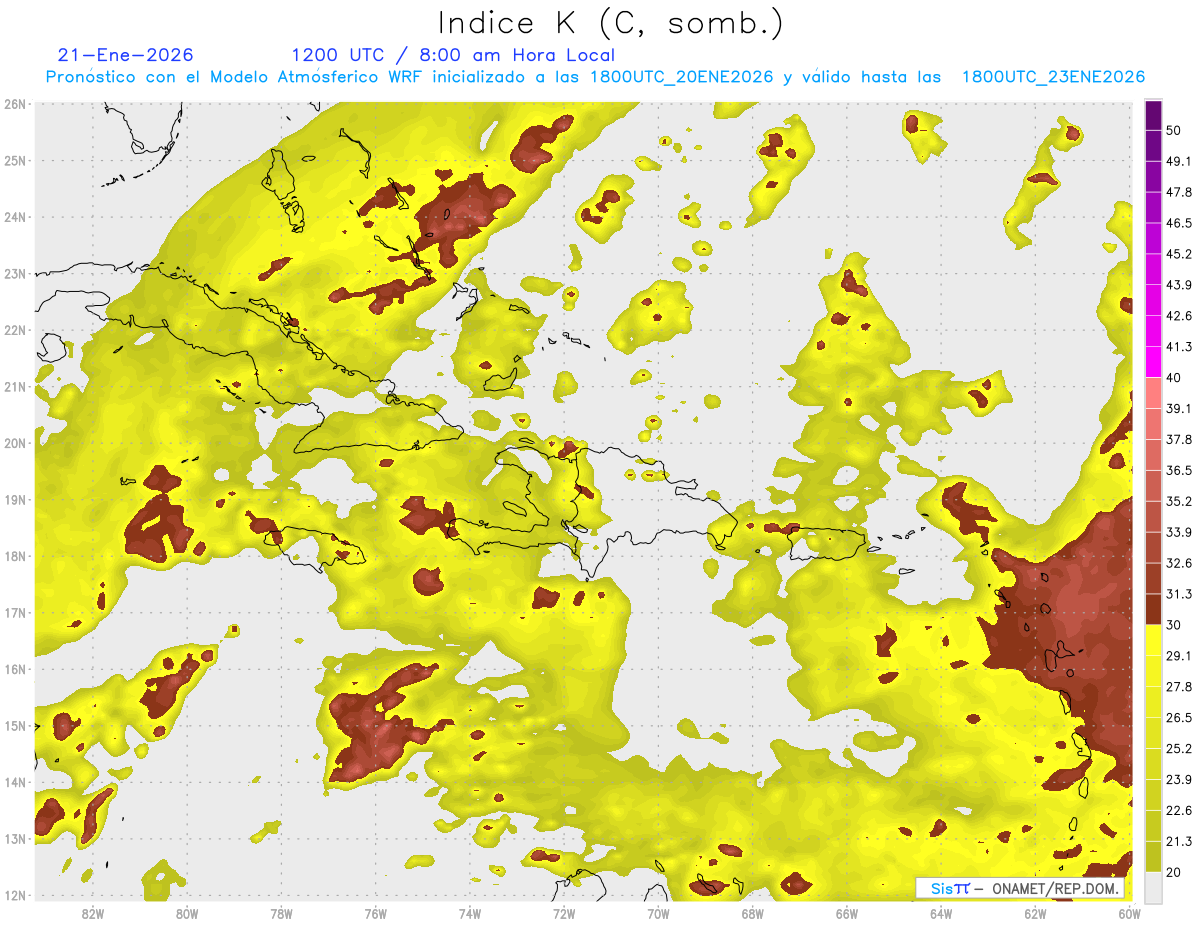
Task: Click the colorbar value "30"
Action: (1175, 625)
